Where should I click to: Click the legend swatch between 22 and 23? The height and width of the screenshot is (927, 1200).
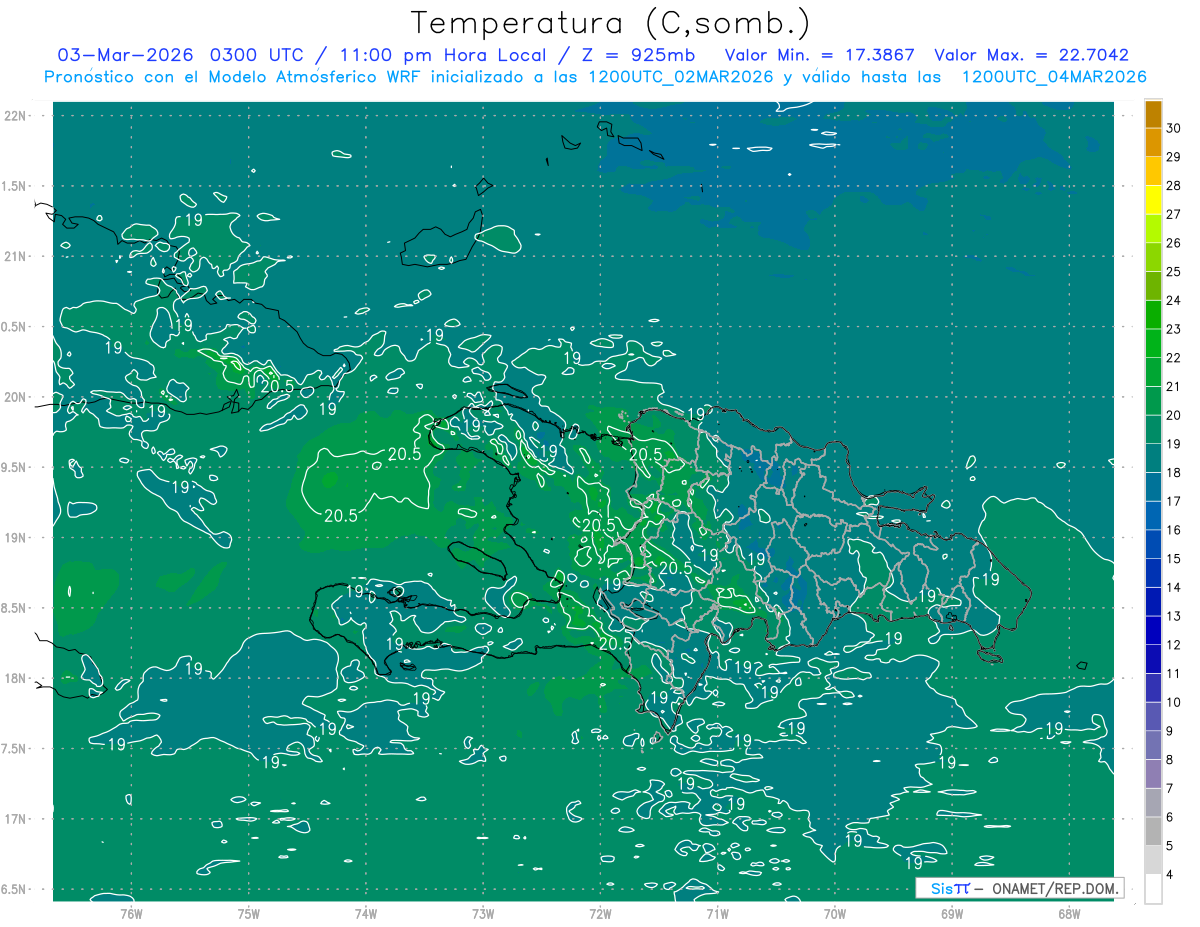click(x=1154, y=343)
